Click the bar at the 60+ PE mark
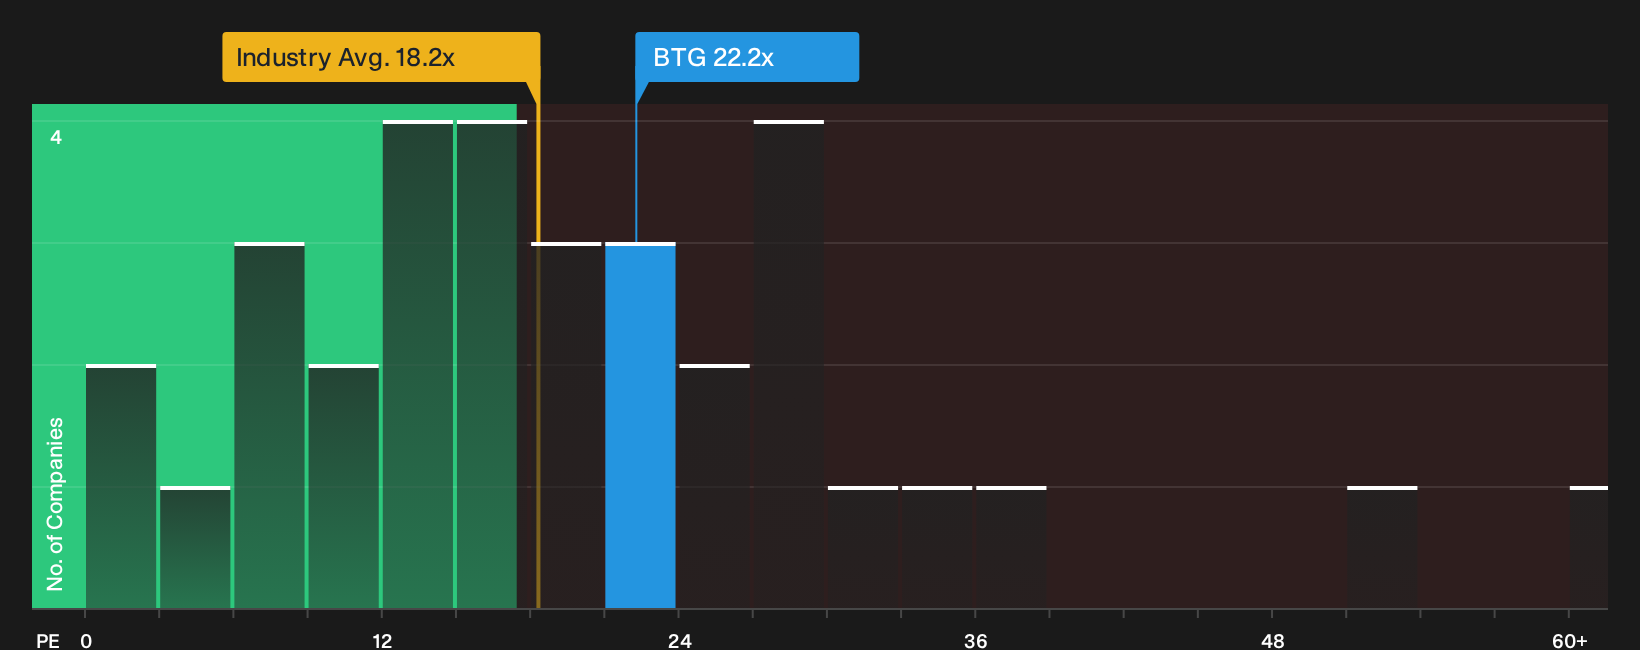The width and height of the screenshot is (1640, 650). tap(1589, 547)
